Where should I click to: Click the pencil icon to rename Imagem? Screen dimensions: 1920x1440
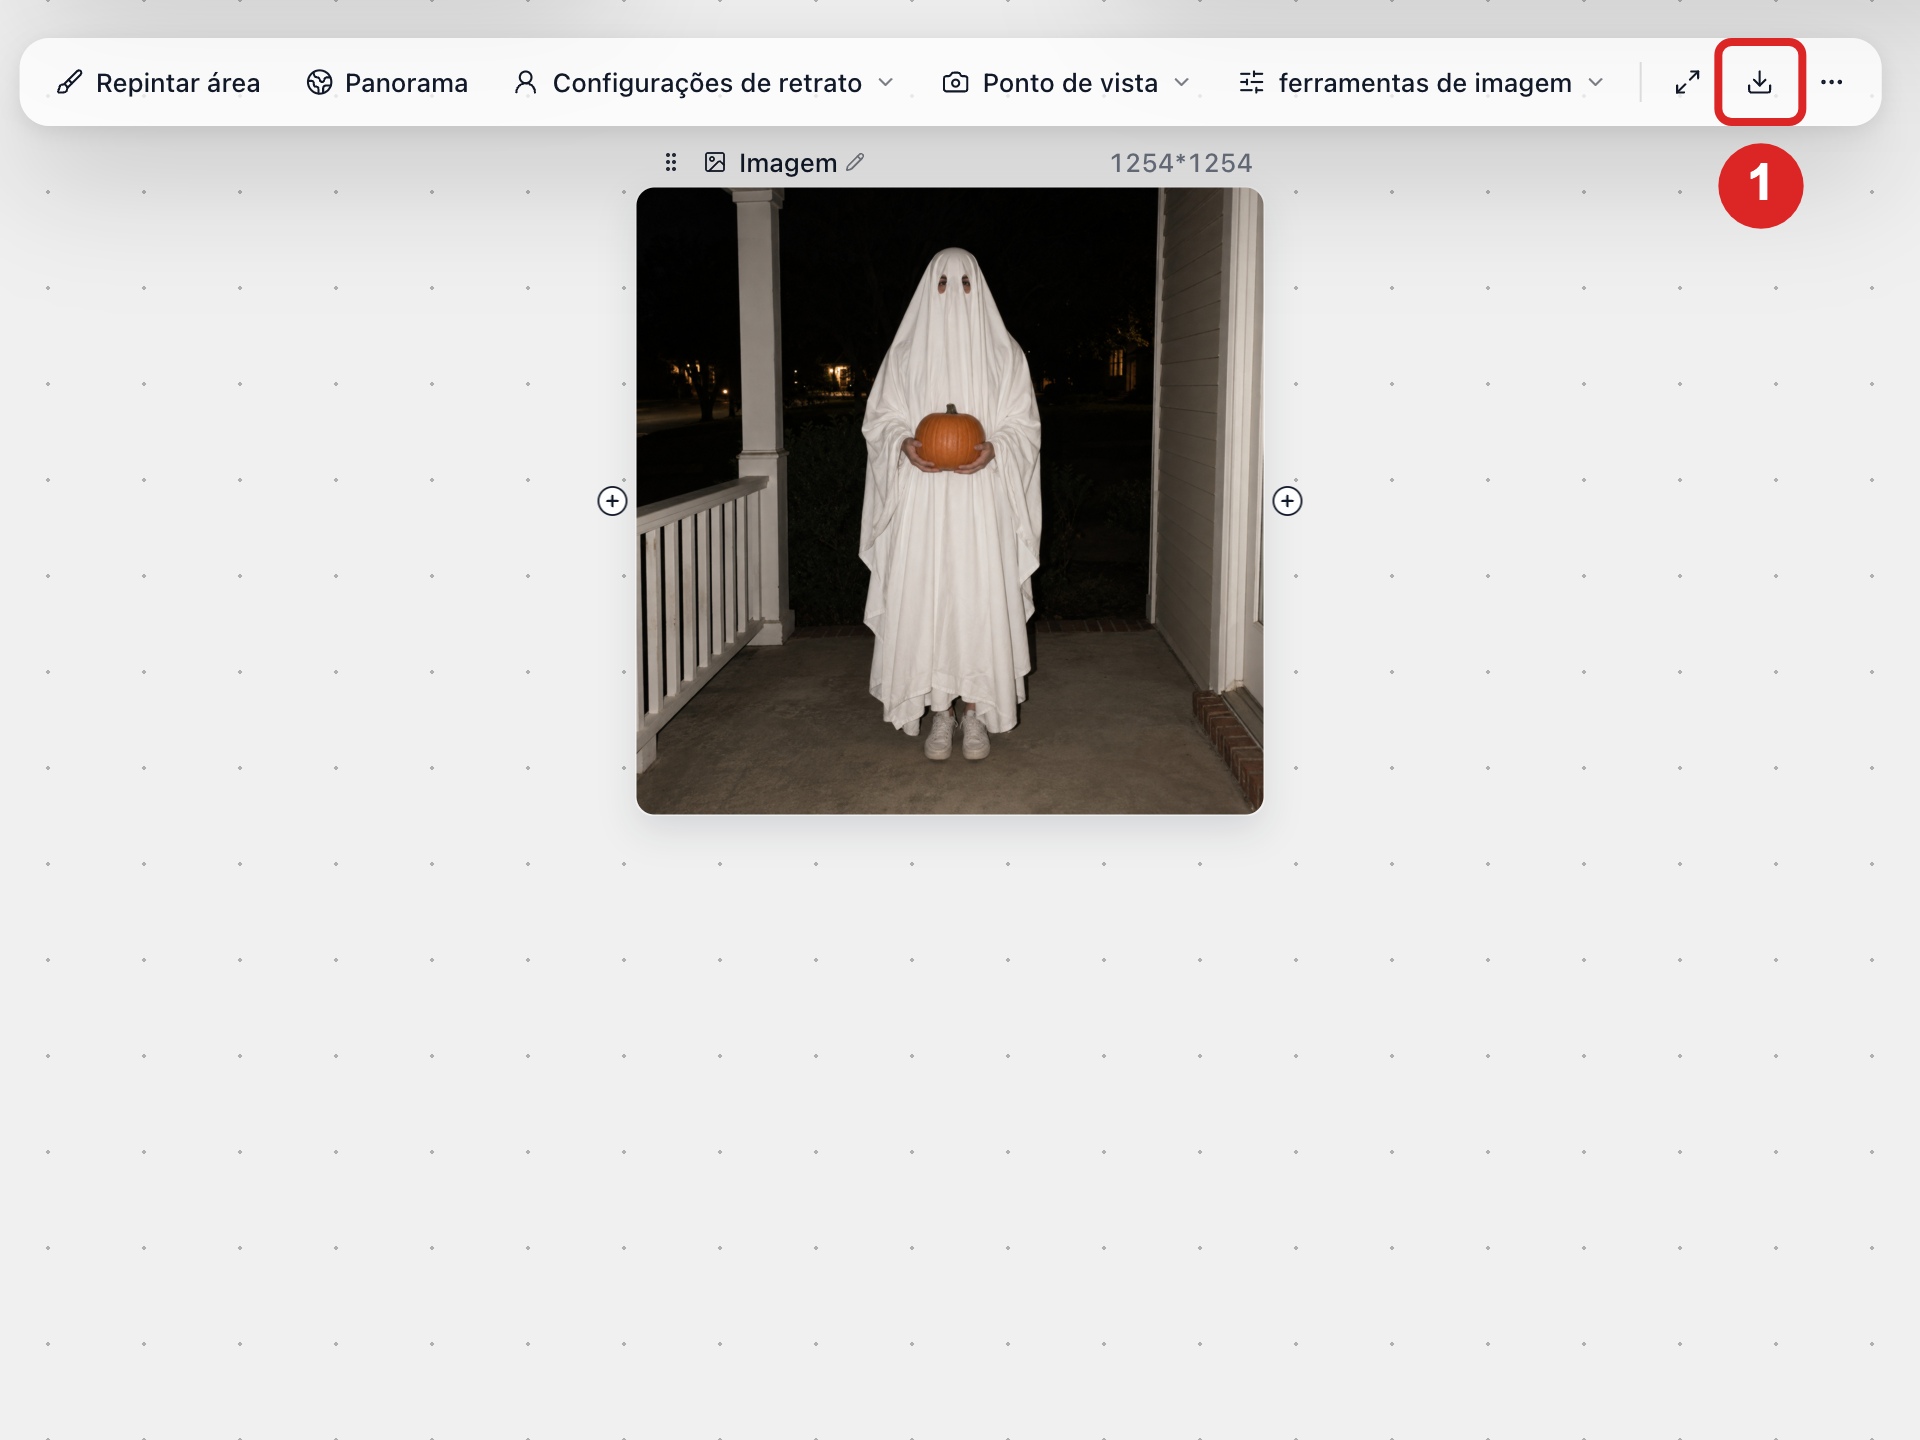[855, 162]
